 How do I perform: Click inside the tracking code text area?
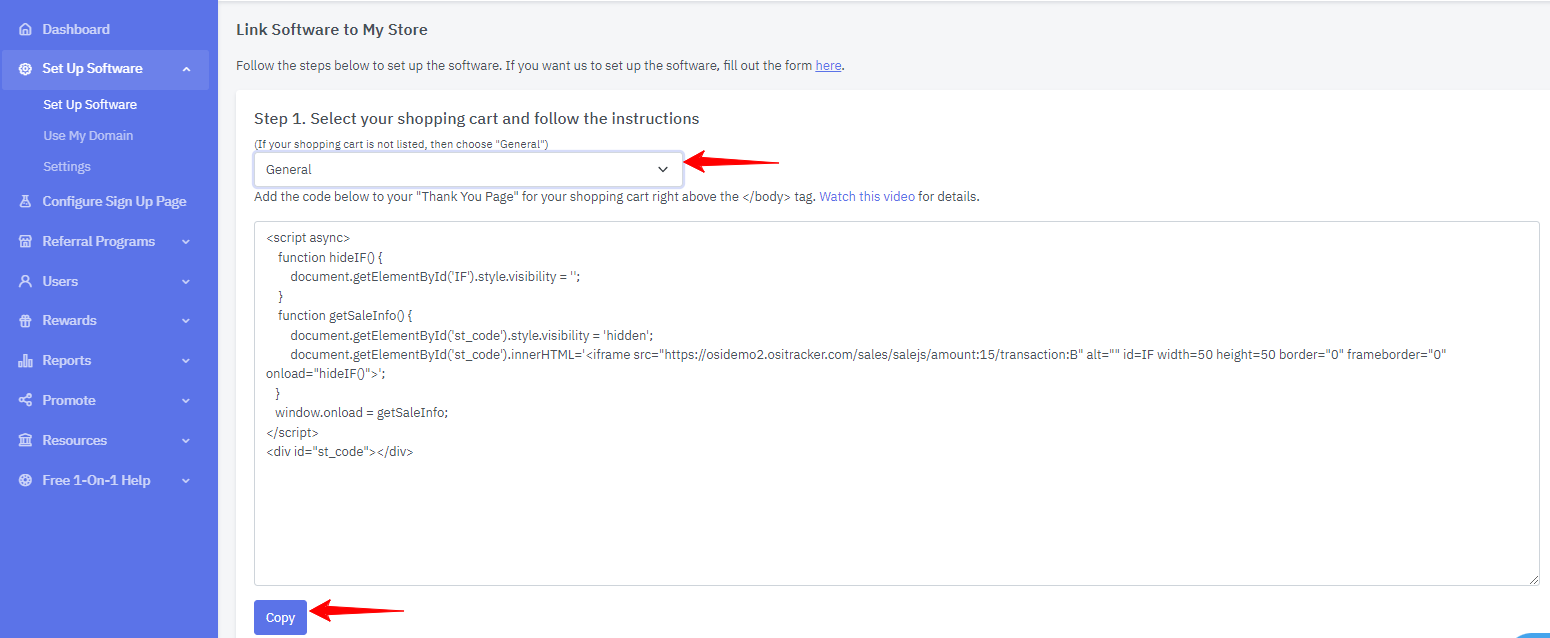[x=896, y=403]
